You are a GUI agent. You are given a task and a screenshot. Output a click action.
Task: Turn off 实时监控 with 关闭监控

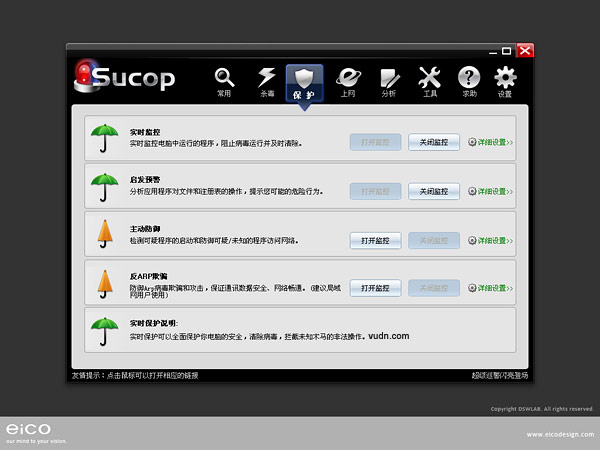(x=434, y=142)
